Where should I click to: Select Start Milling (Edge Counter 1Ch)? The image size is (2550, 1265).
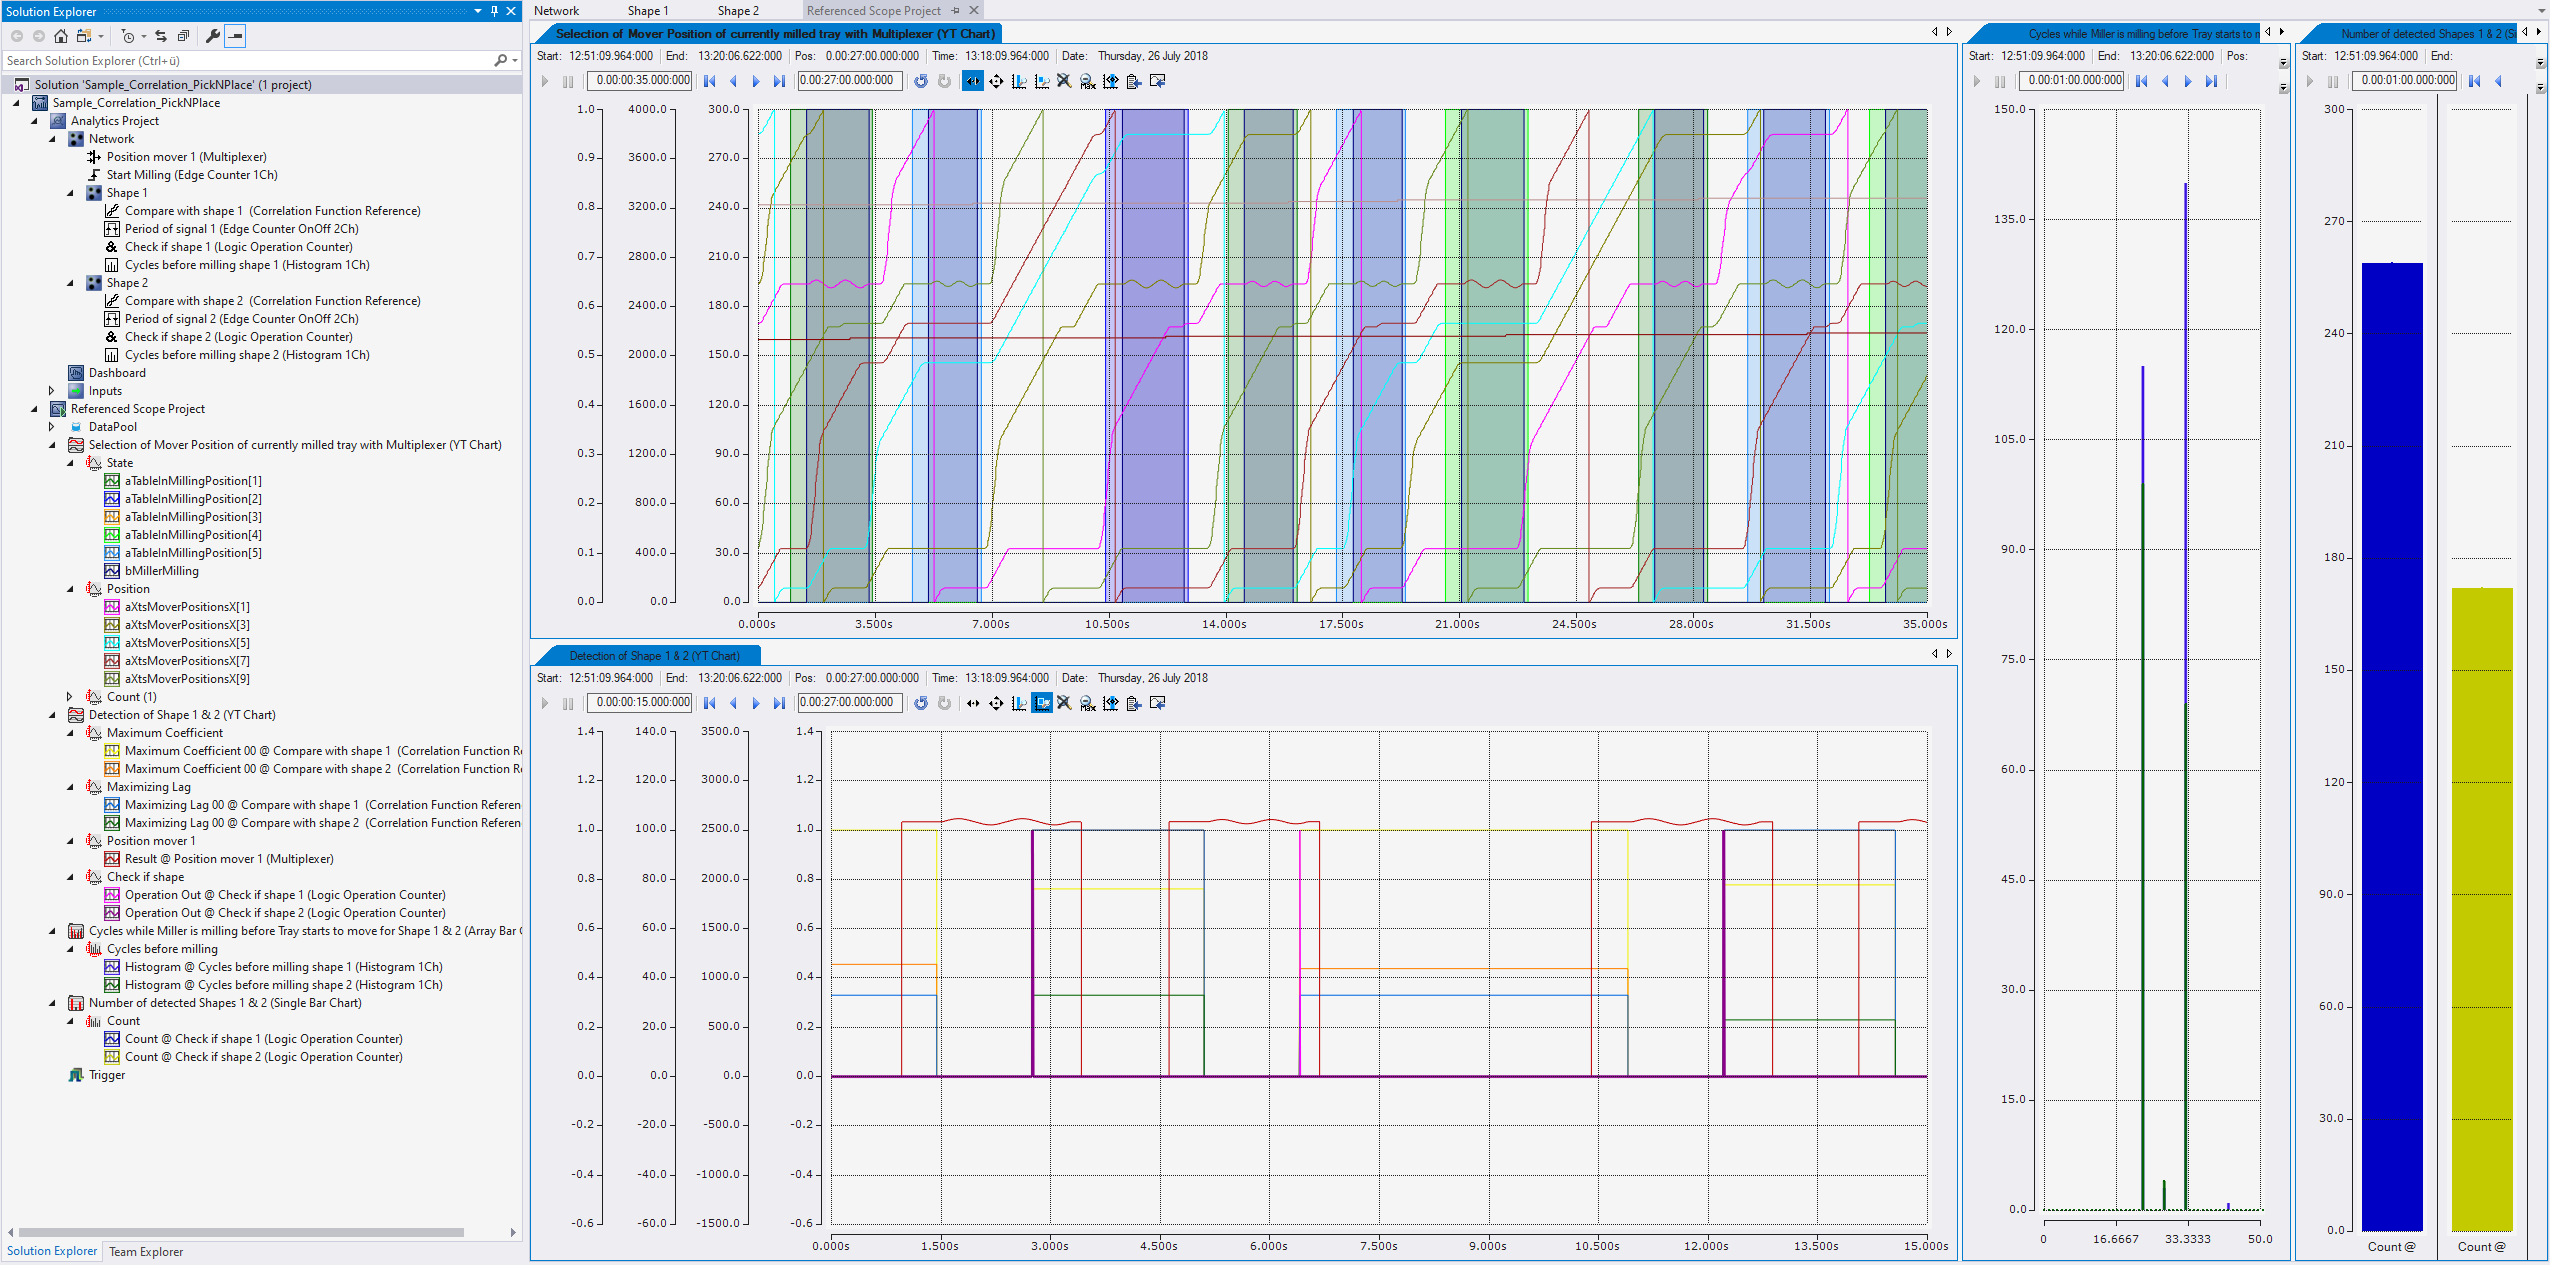click(x=192, y=175)
